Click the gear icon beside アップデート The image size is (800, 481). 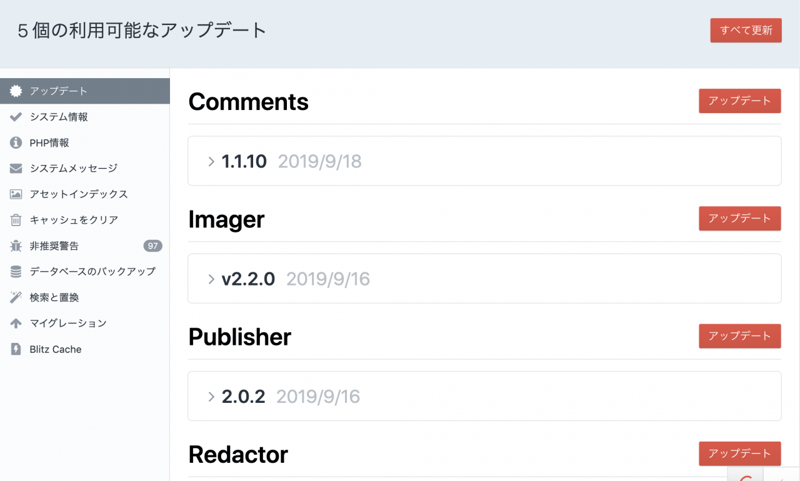(x=16, y=91)
